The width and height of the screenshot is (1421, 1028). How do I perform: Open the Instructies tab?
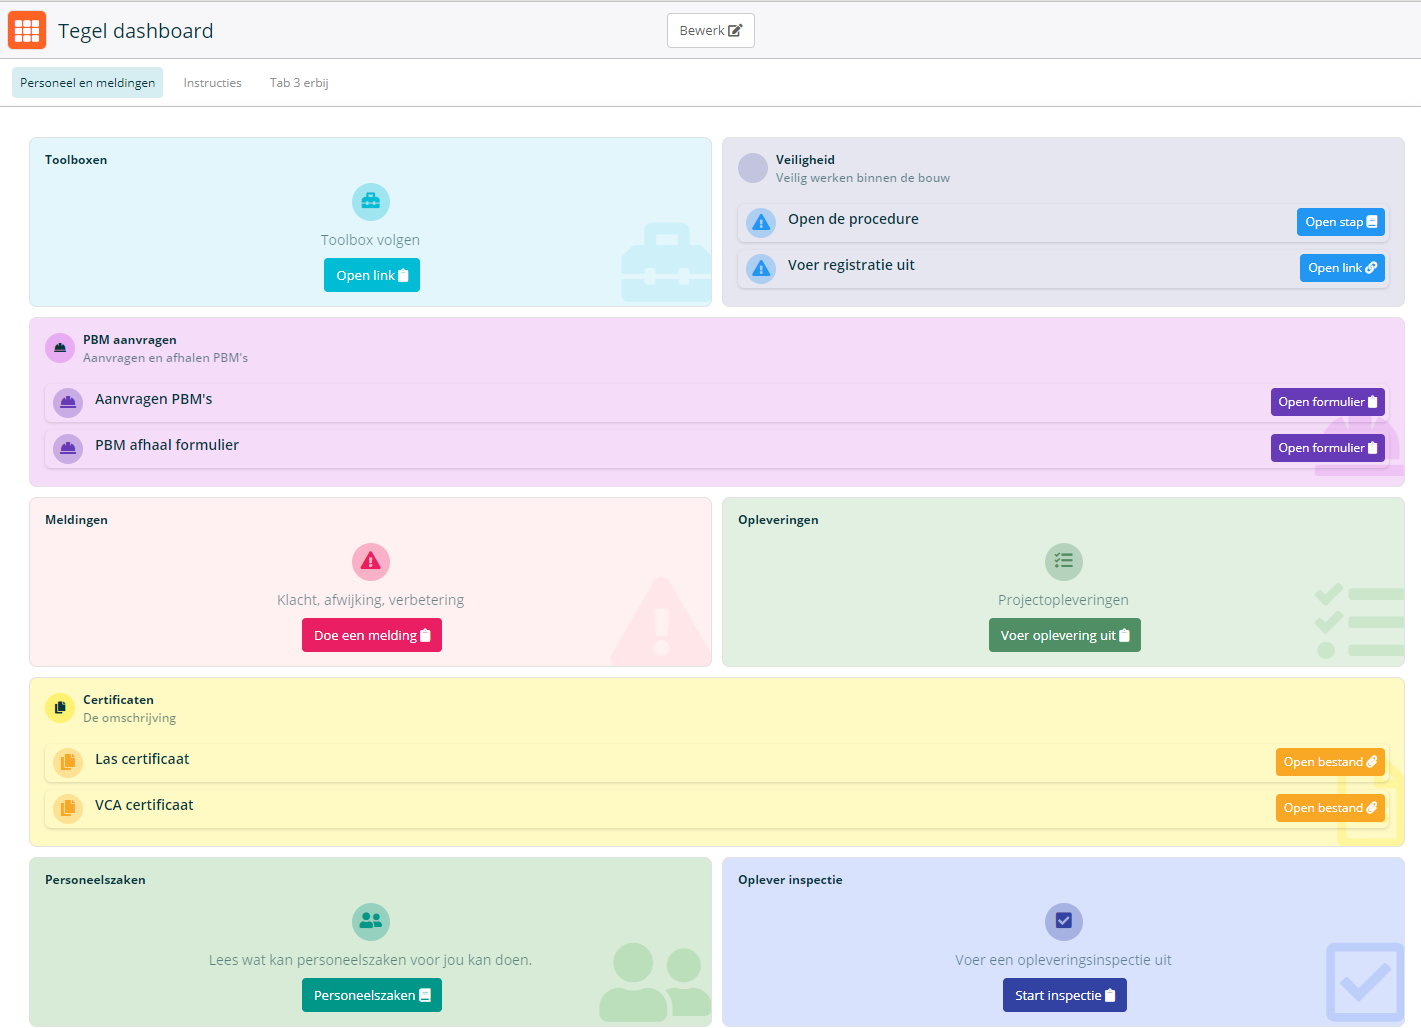point(212,83)
